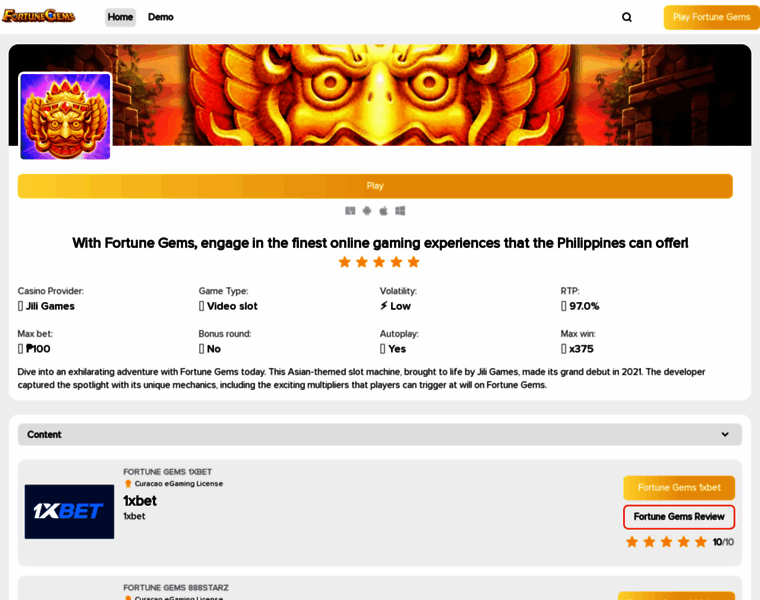The height and width of the screenshot is (600, 760).
Task: Open the Demo menu item
Action: click(x=160, y=17)
